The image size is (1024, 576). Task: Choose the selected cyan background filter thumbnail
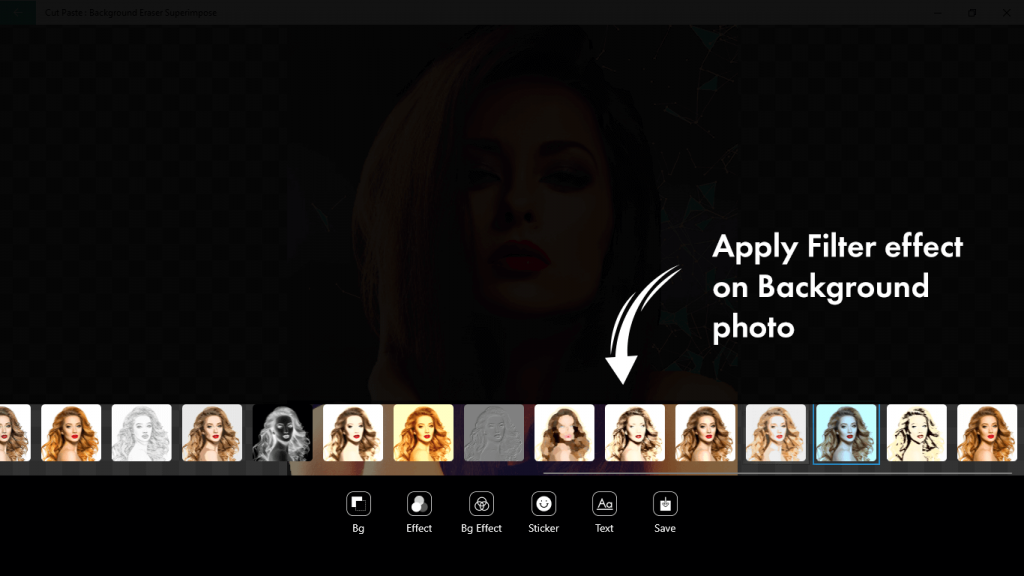point(846,432)
